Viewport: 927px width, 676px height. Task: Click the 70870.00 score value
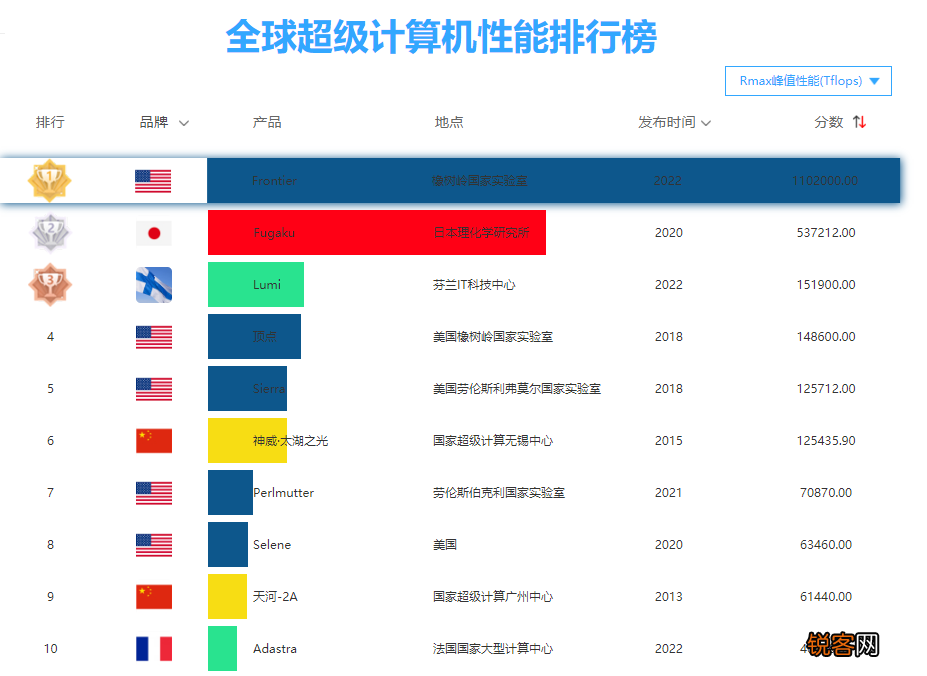coord(826,493)
